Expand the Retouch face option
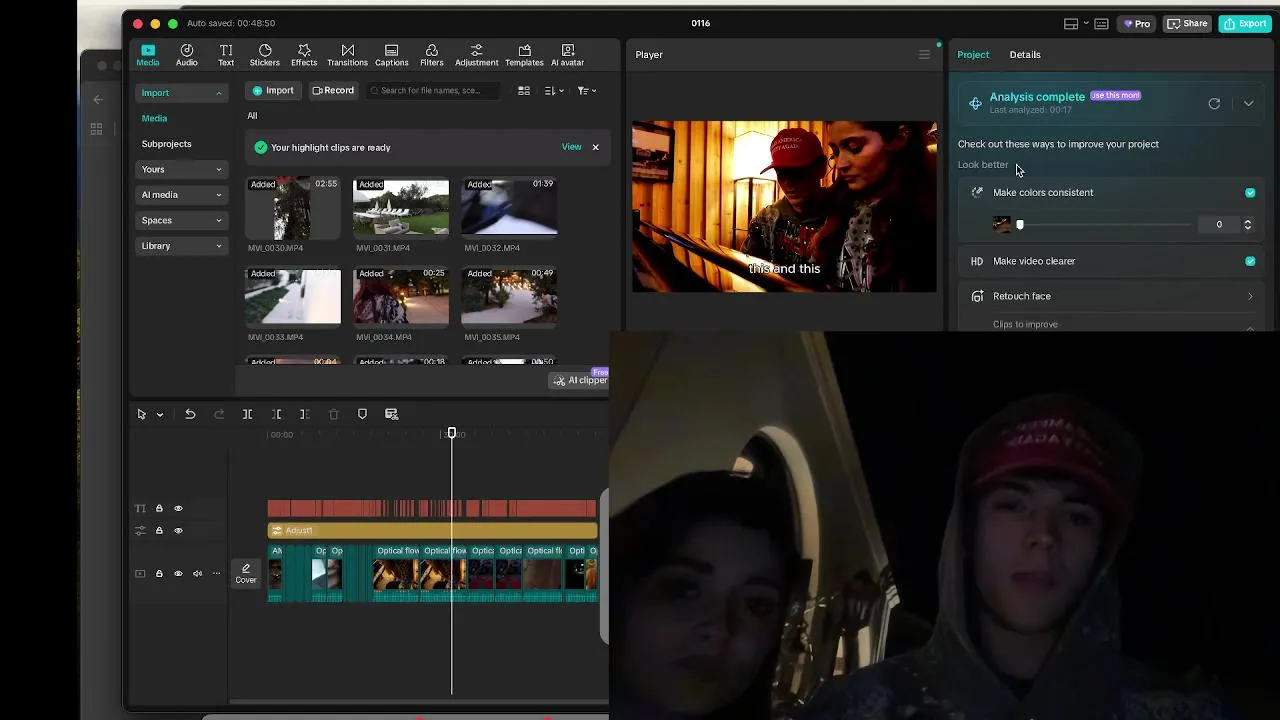The width and height of the screenshot is (1280, 720). [1250, 296]
